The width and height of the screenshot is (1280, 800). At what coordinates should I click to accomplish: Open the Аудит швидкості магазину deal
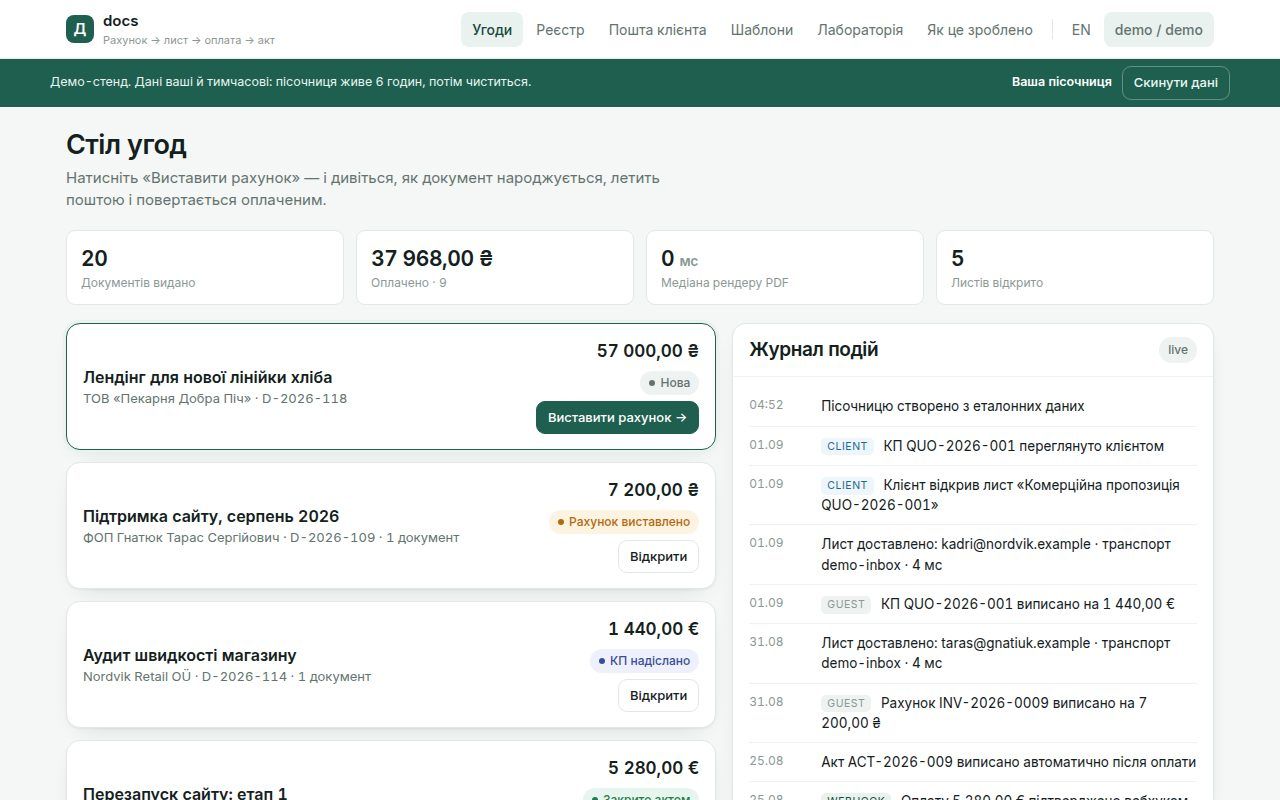click(658, 695)
